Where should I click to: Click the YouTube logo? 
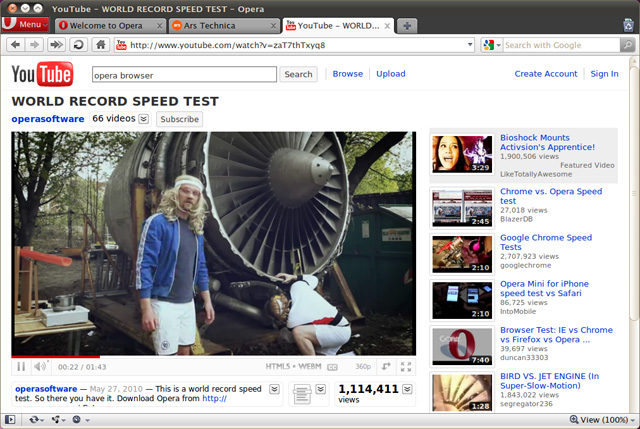[42, 74]
